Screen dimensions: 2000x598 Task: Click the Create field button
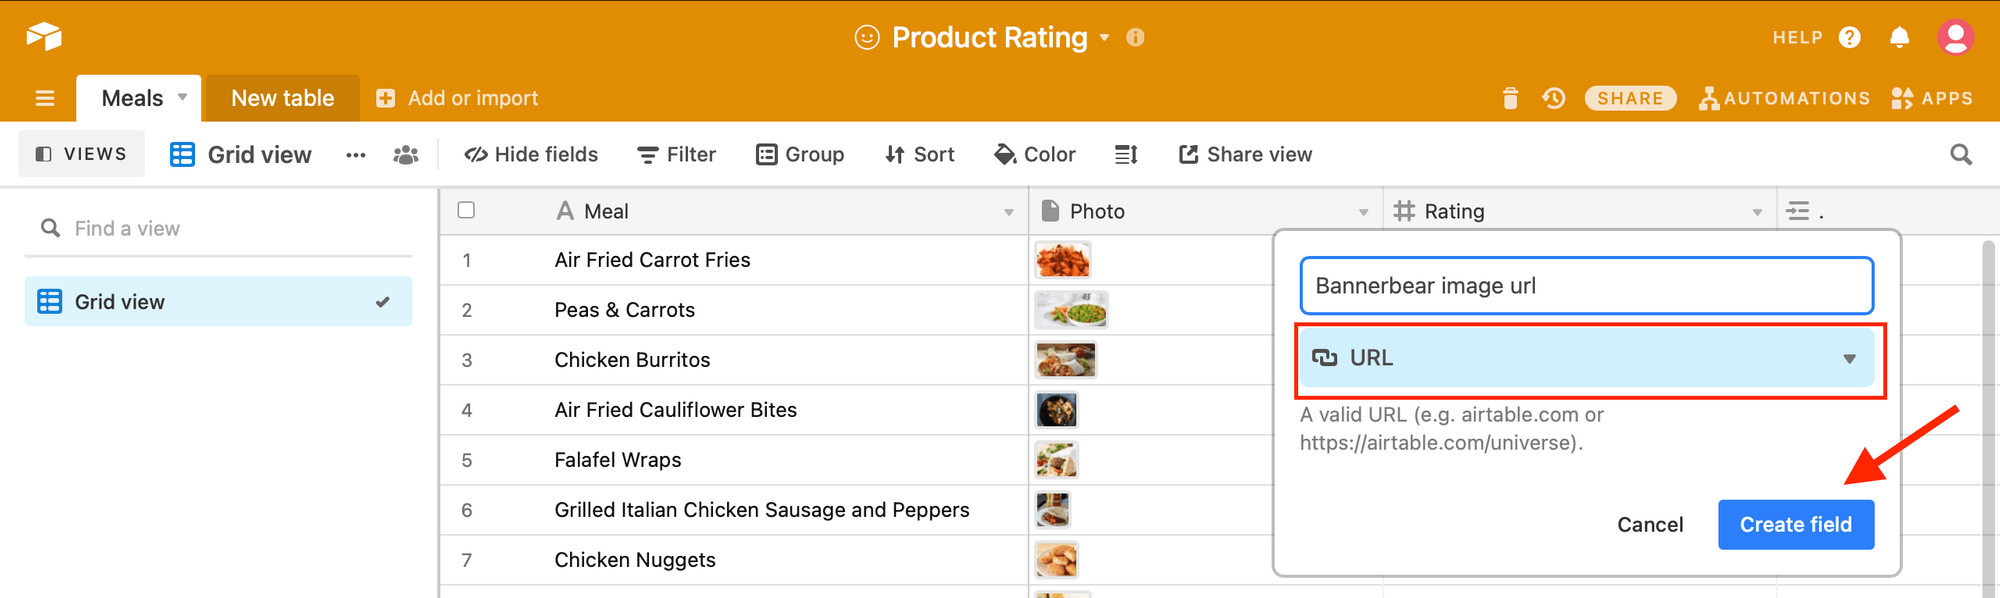[1795, 524]
